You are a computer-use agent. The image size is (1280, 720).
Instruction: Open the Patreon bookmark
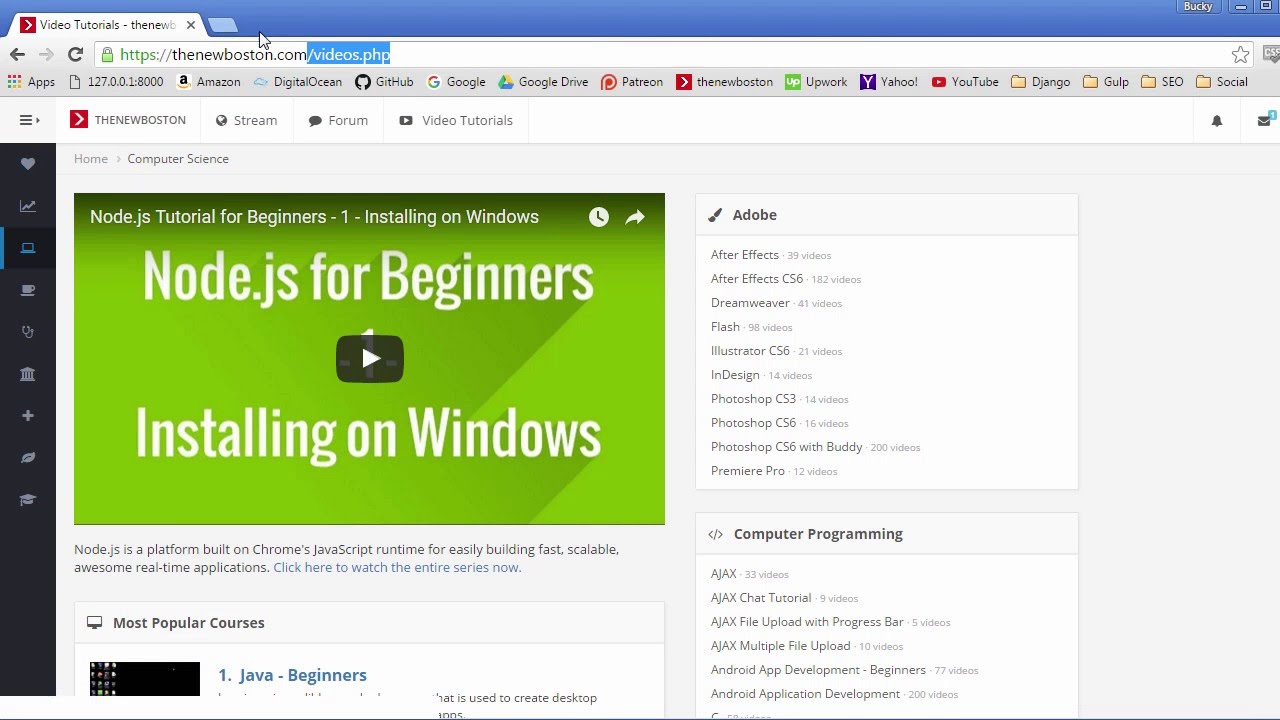coord(632,82)
